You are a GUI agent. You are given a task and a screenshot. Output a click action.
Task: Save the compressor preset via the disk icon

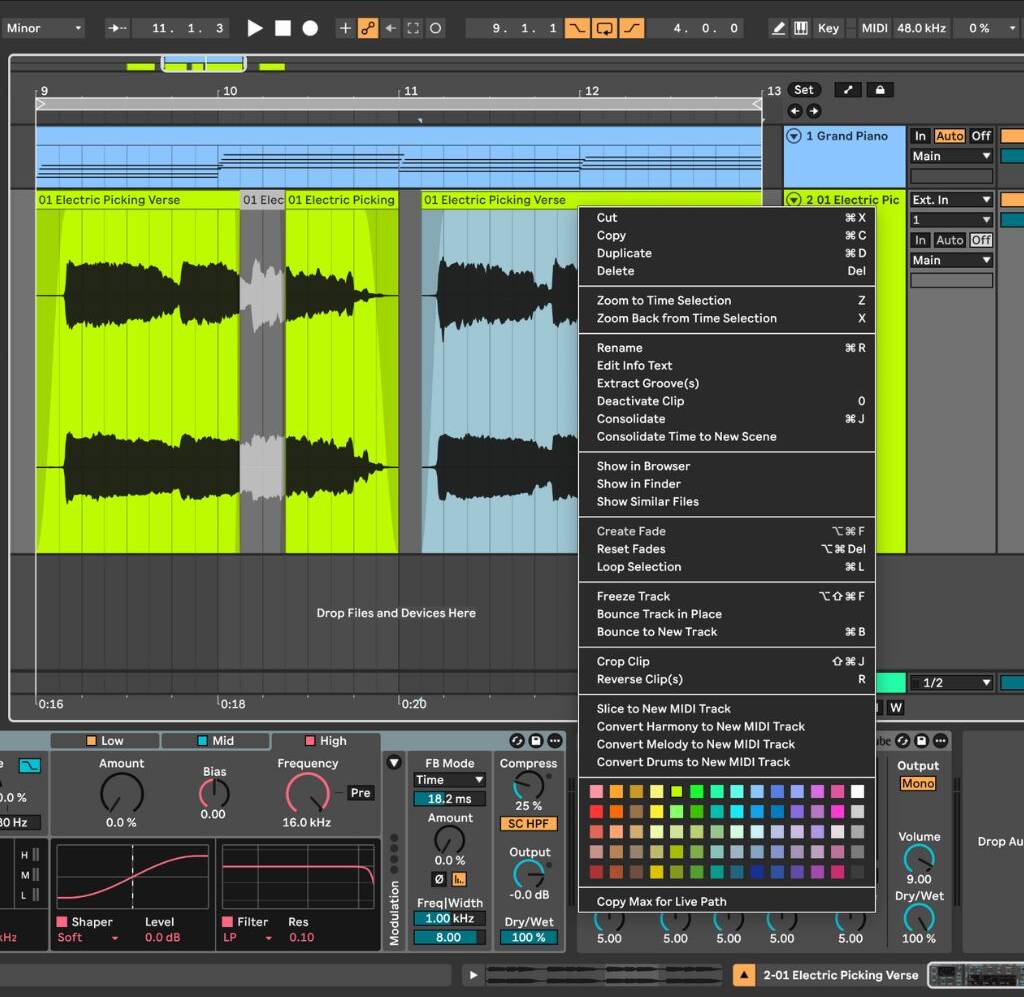click(x=536, y=742)
